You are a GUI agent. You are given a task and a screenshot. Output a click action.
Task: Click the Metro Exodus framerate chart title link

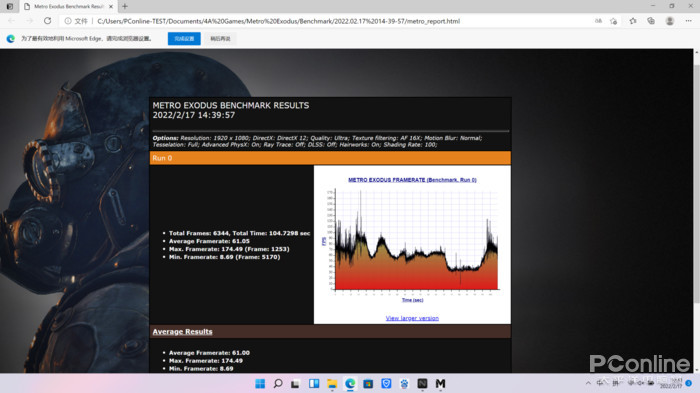click(412, 180)
